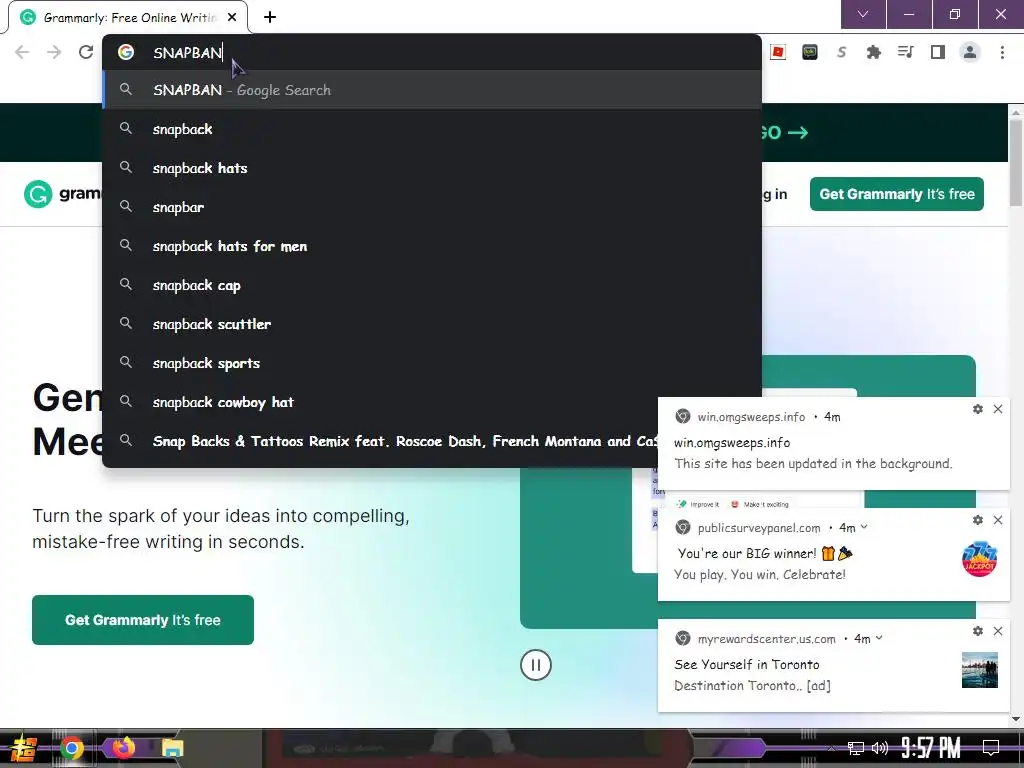
Task: Pick the 'snapback hats' suggestion
Action: pos(431,168)
